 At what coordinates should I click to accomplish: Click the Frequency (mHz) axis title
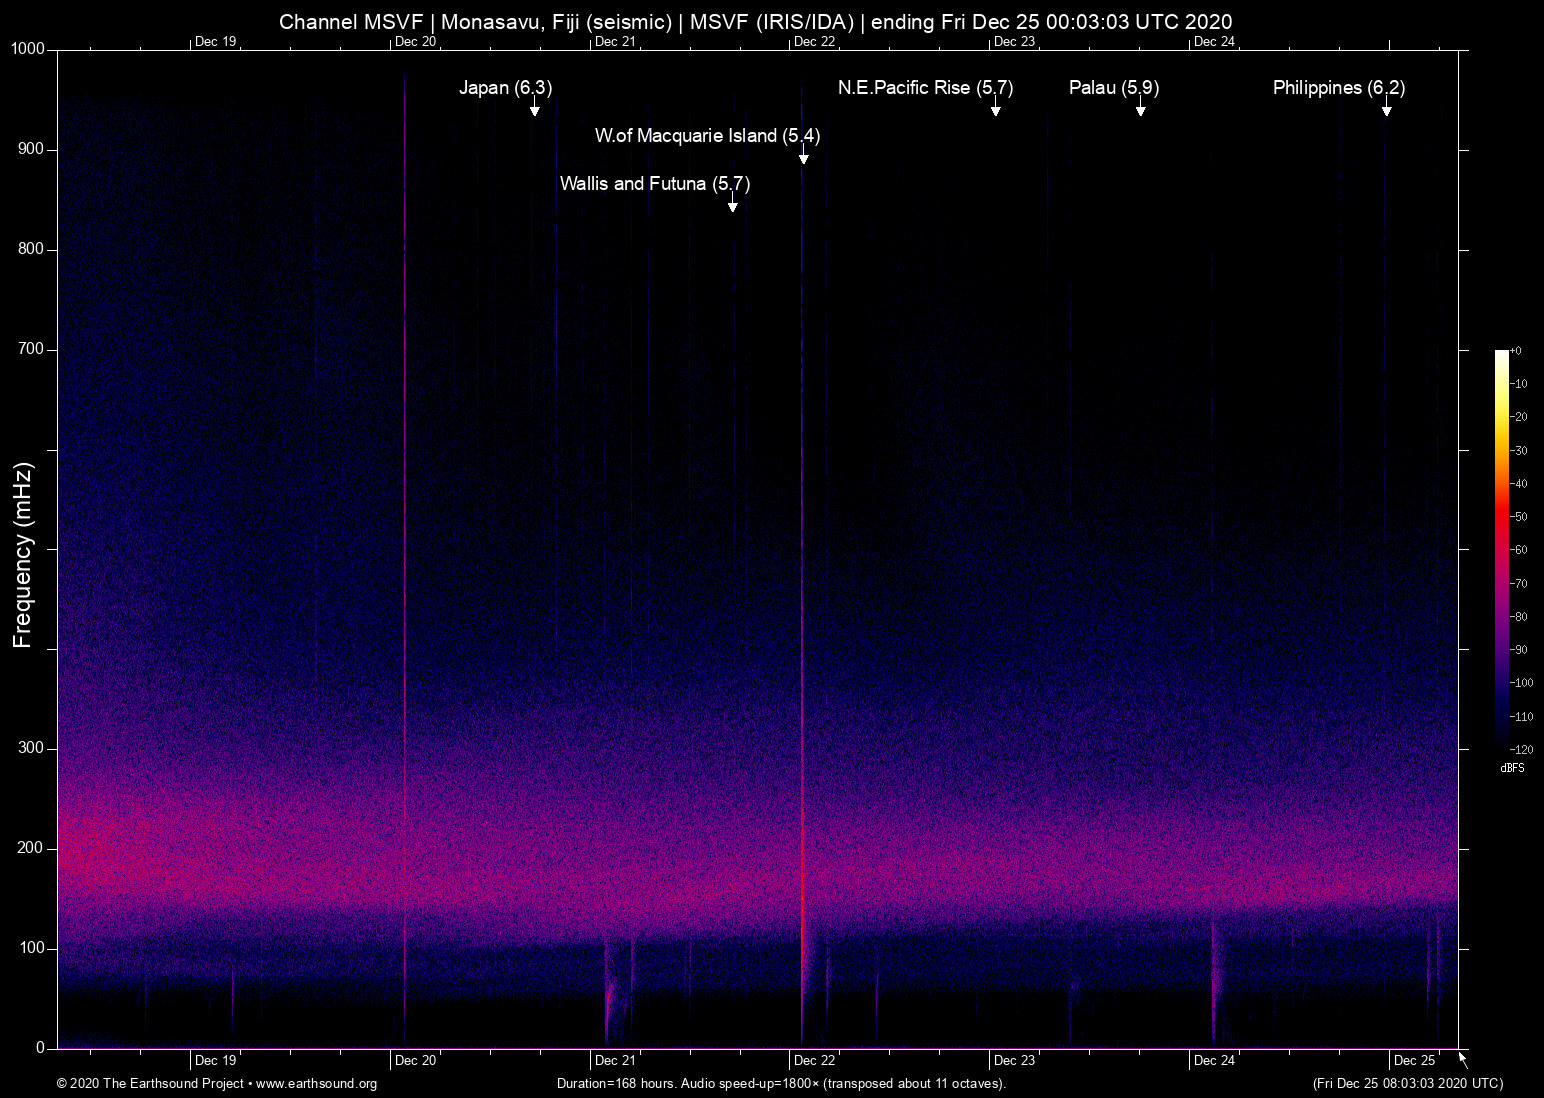point(23,555)
